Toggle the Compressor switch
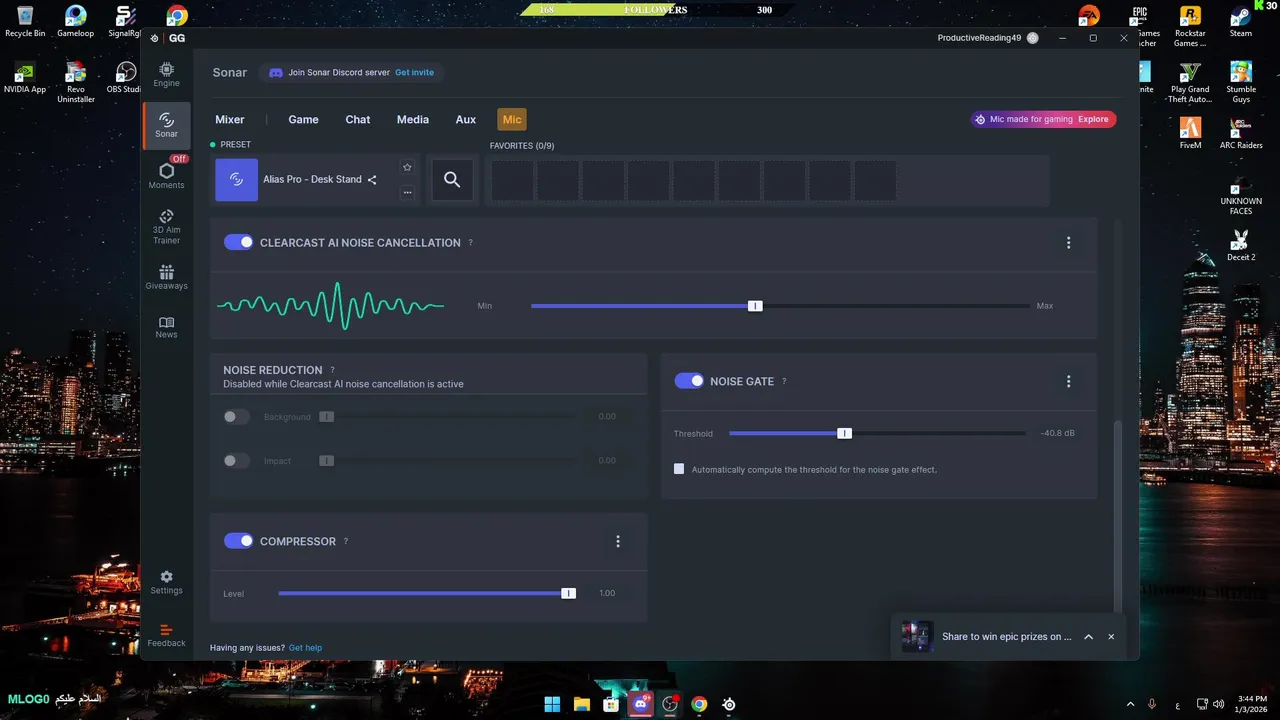 click(238, 541)
